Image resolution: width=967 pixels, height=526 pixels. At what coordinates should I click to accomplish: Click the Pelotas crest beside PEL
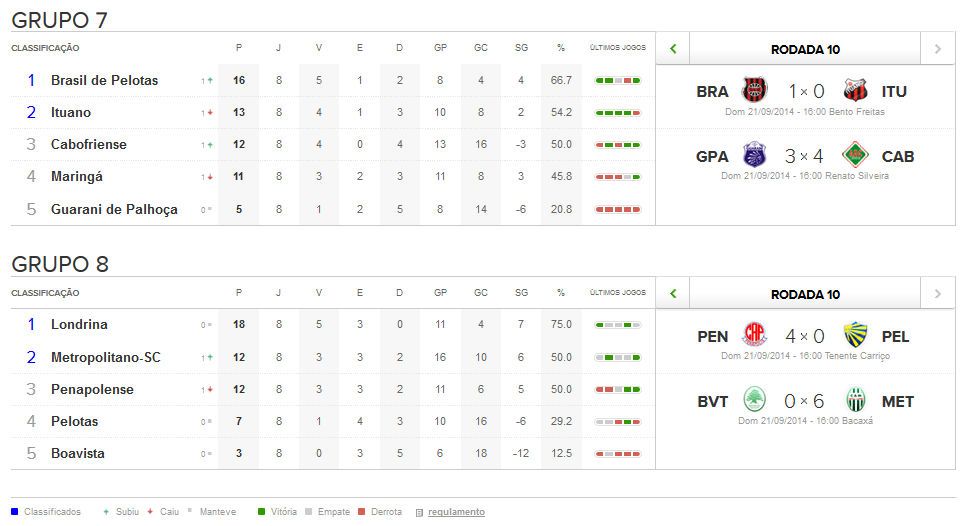pos(854,336)
